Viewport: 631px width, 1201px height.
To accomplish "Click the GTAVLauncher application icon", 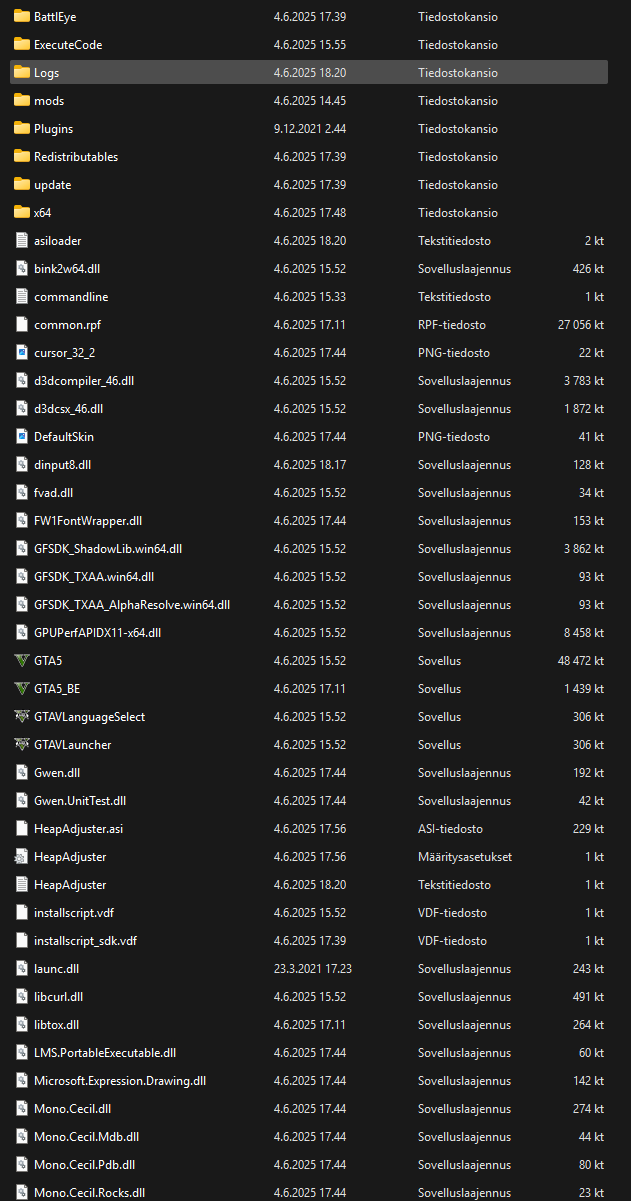I will coord(22,745).
